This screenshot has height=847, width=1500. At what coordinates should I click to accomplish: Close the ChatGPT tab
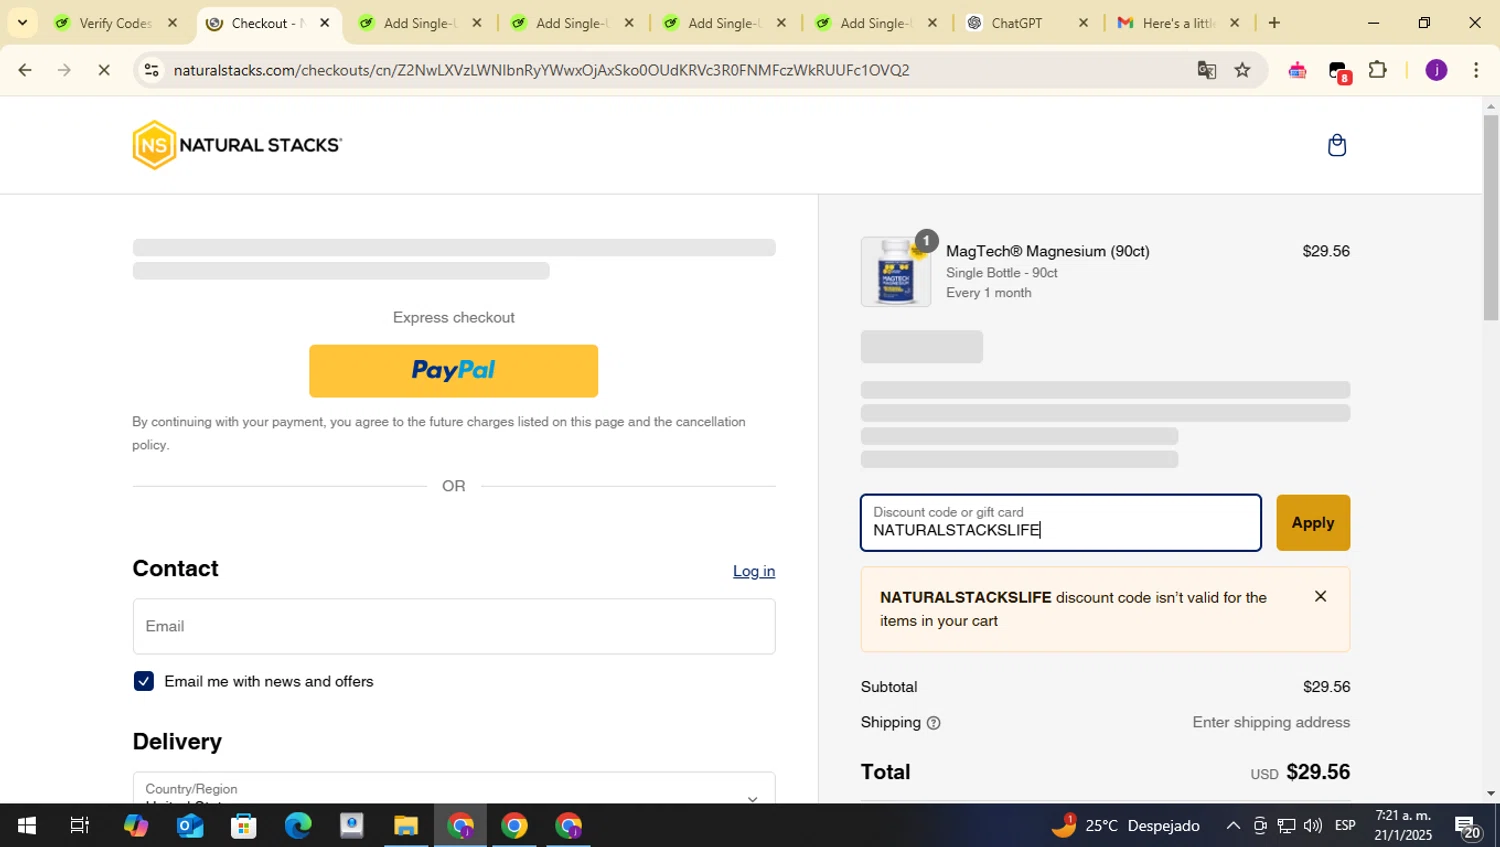tap(1083, 23)
